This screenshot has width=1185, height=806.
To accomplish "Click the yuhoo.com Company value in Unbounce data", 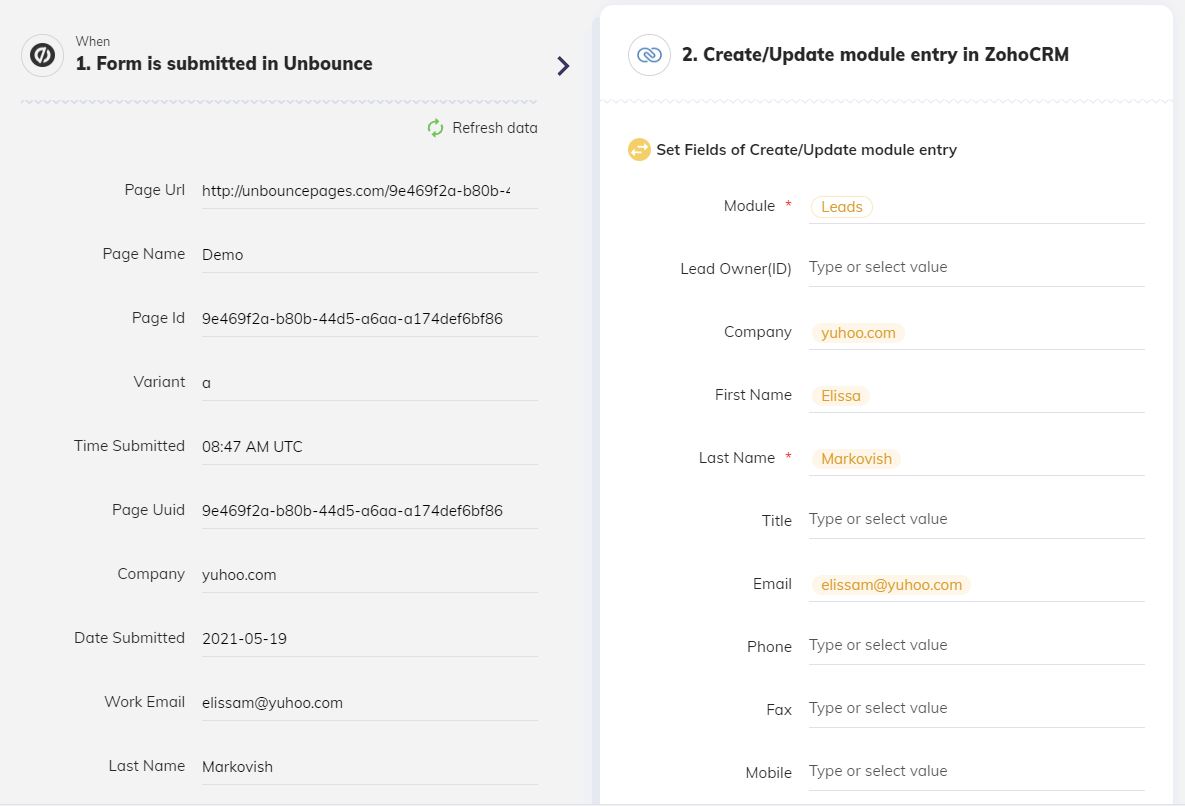I will [239, 575].
